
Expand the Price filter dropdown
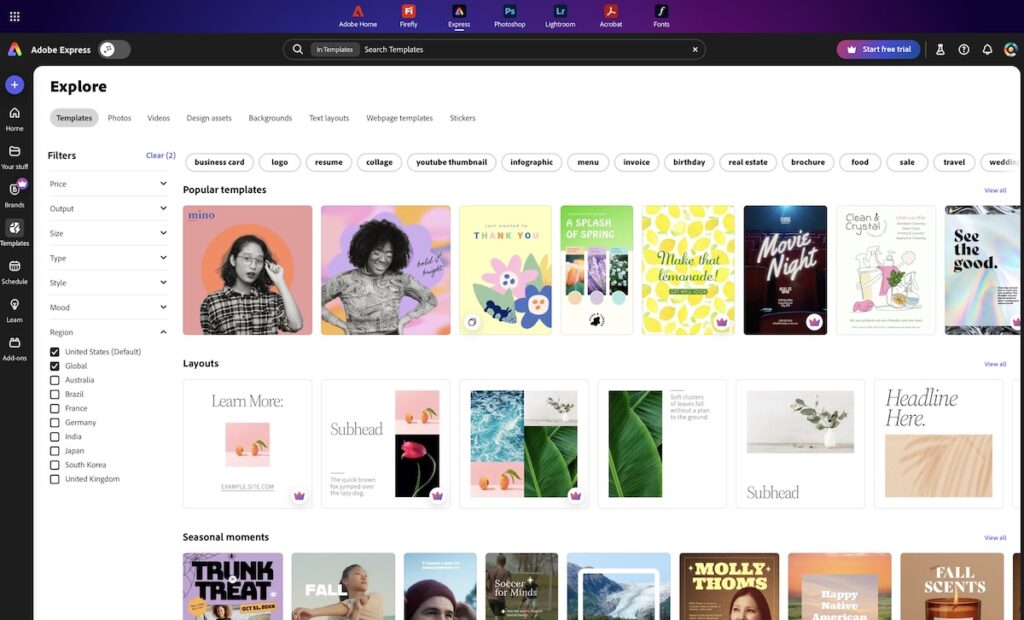pyautogui.click(x=110, y=183)
